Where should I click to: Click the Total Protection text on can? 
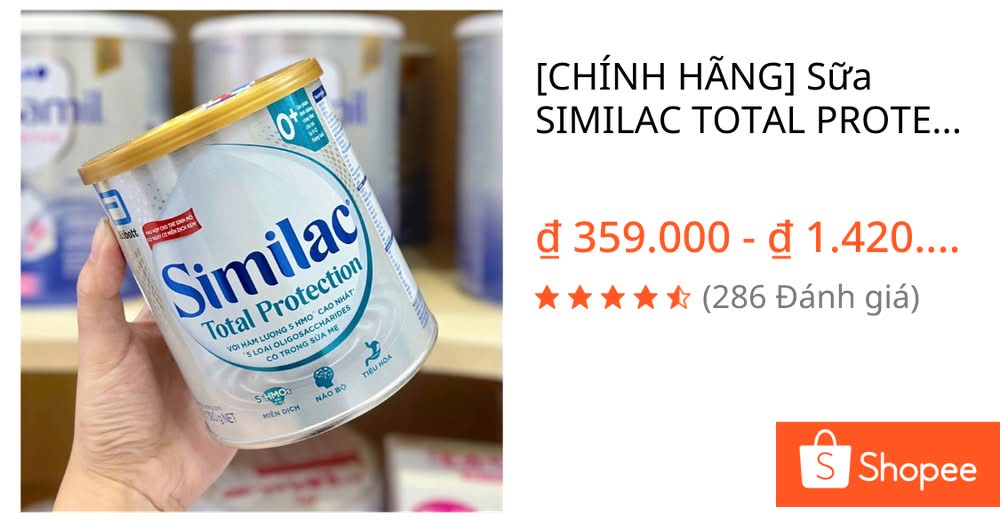tap(282, 299)
